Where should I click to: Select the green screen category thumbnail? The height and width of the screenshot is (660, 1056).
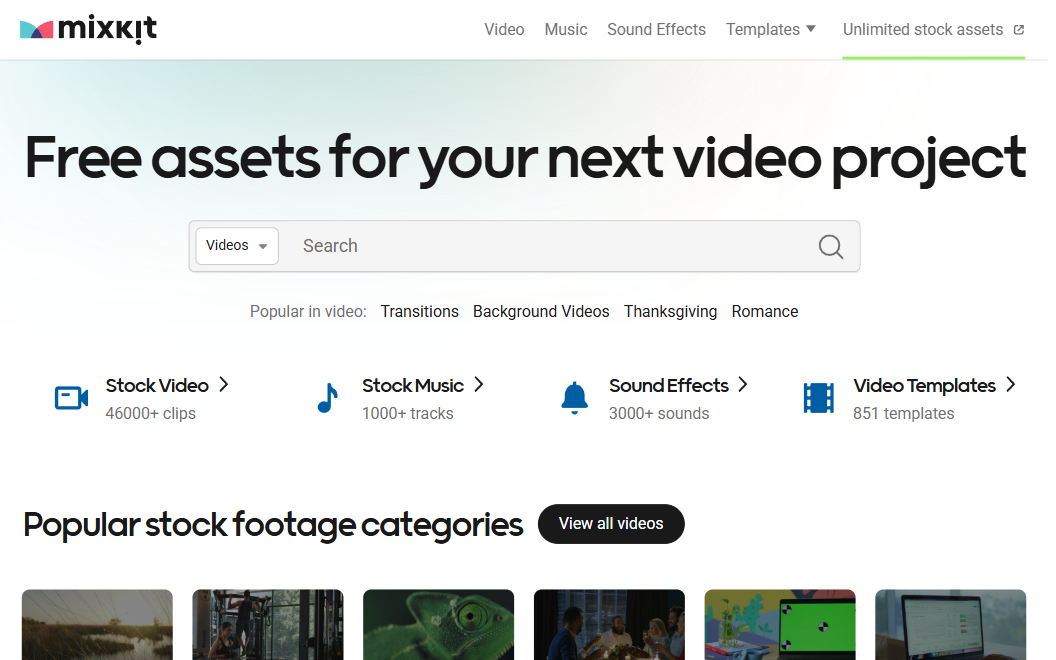[780, 624]
